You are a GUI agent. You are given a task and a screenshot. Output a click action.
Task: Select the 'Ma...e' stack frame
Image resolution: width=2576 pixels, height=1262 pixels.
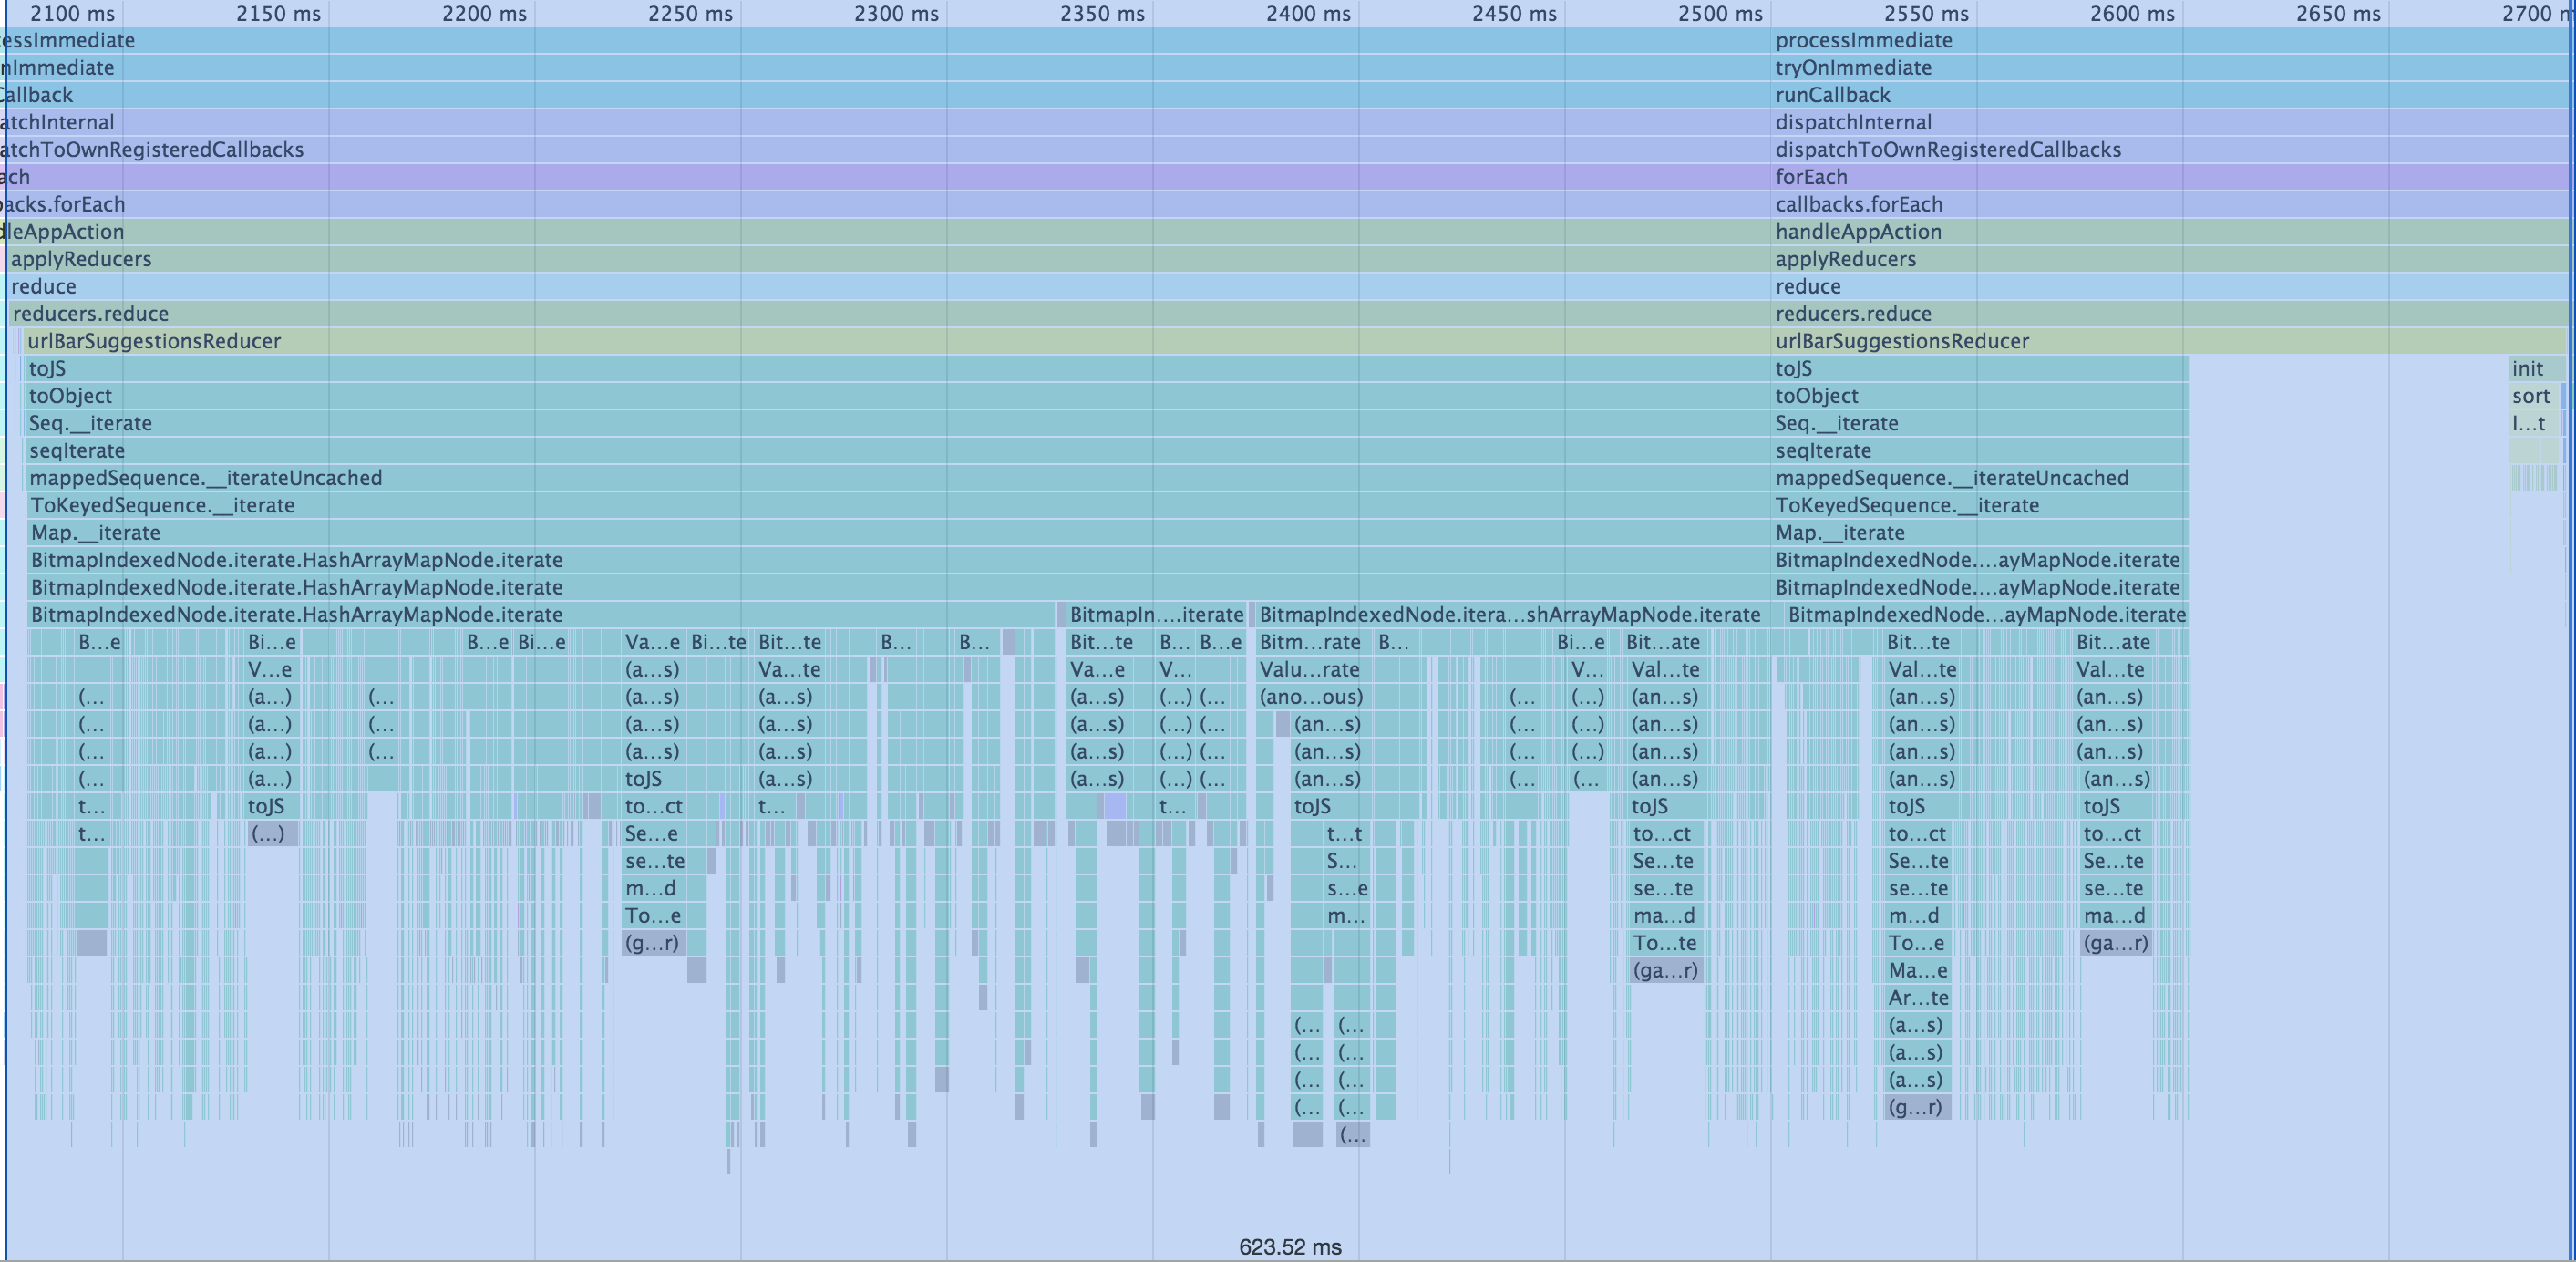(x=1917, y=971)
